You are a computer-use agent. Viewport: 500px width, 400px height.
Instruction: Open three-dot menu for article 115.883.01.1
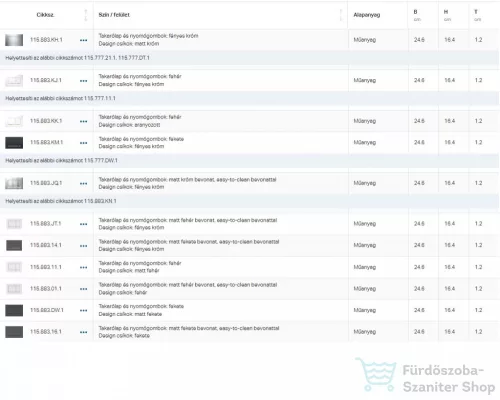pos(83,289)
